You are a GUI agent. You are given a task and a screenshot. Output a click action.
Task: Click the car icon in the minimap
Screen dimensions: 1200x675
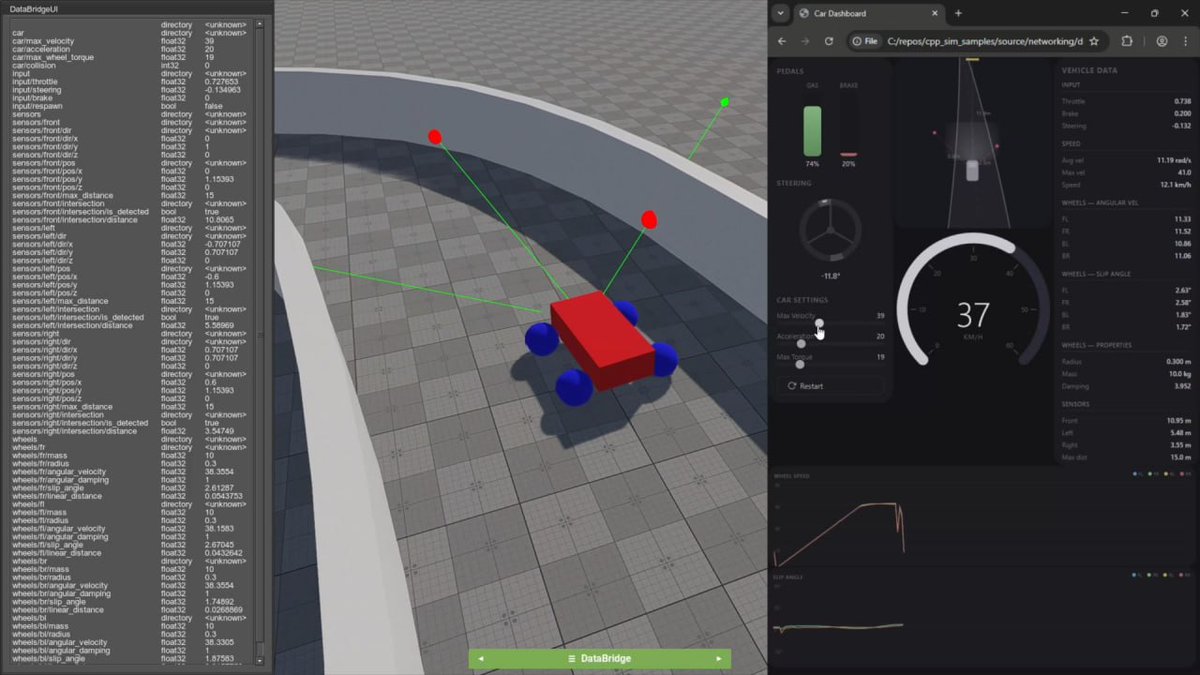point(972,169)
